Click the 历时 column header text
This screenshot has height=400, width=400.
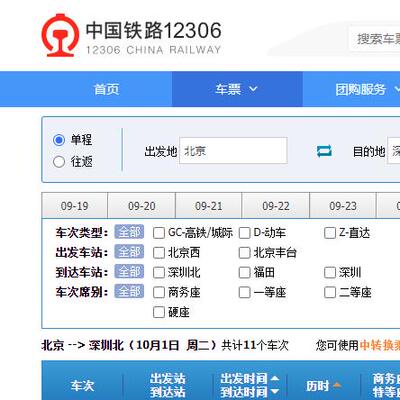[x=318, y=386]
